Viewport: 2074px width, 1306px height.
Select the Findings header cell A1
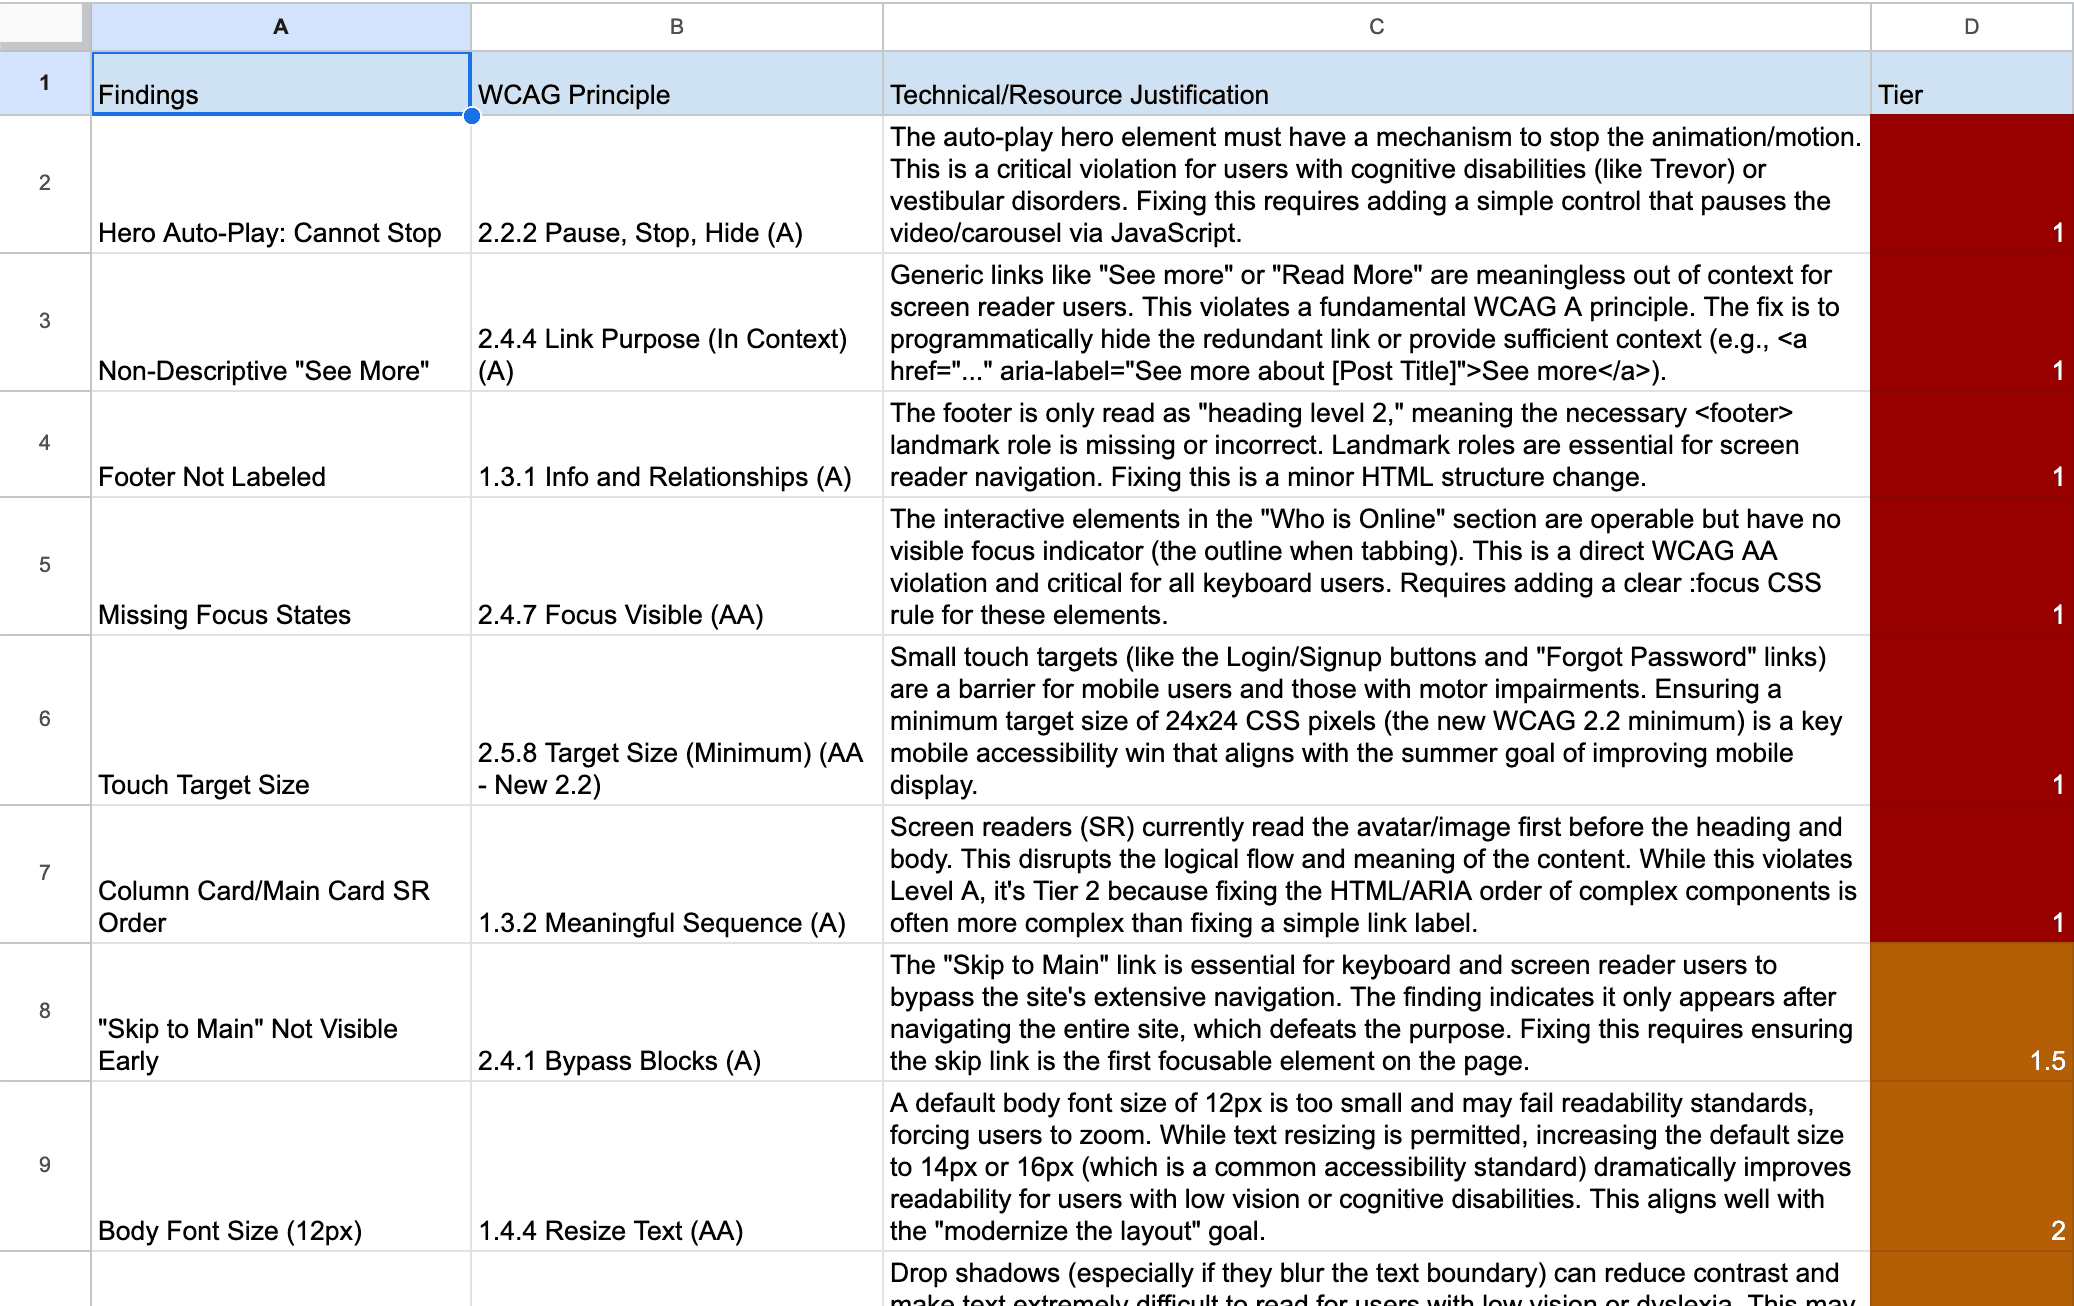click(280, 84)
